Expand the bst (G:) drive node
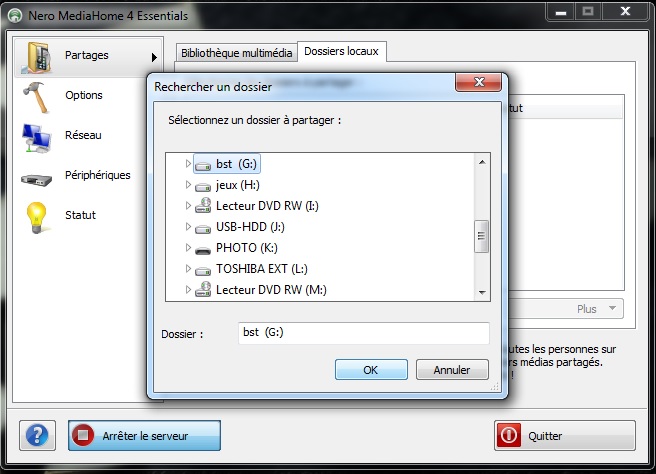 (x=188, y=163)
